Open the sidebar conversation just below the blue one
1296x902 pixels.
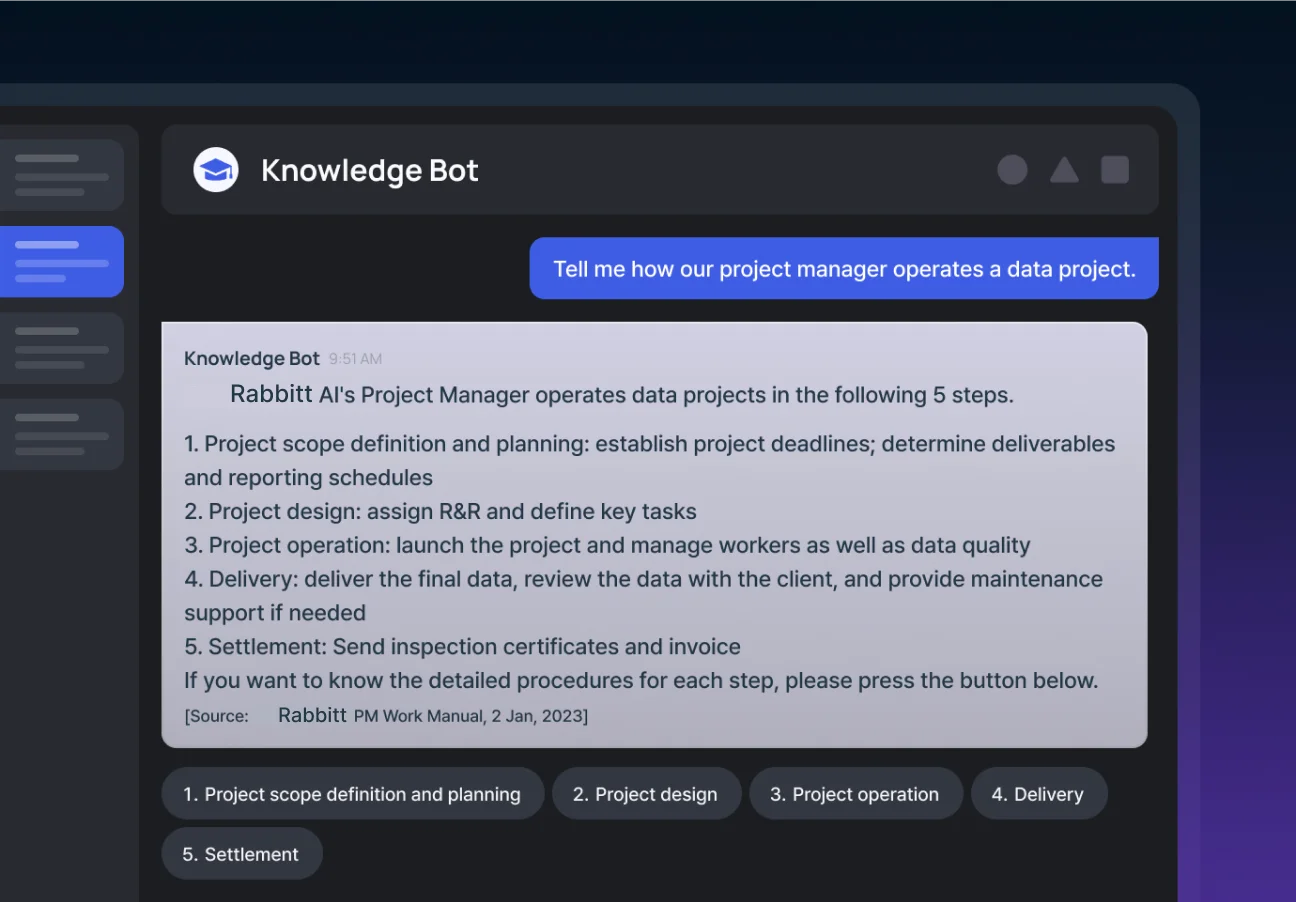tap(60, 348)
